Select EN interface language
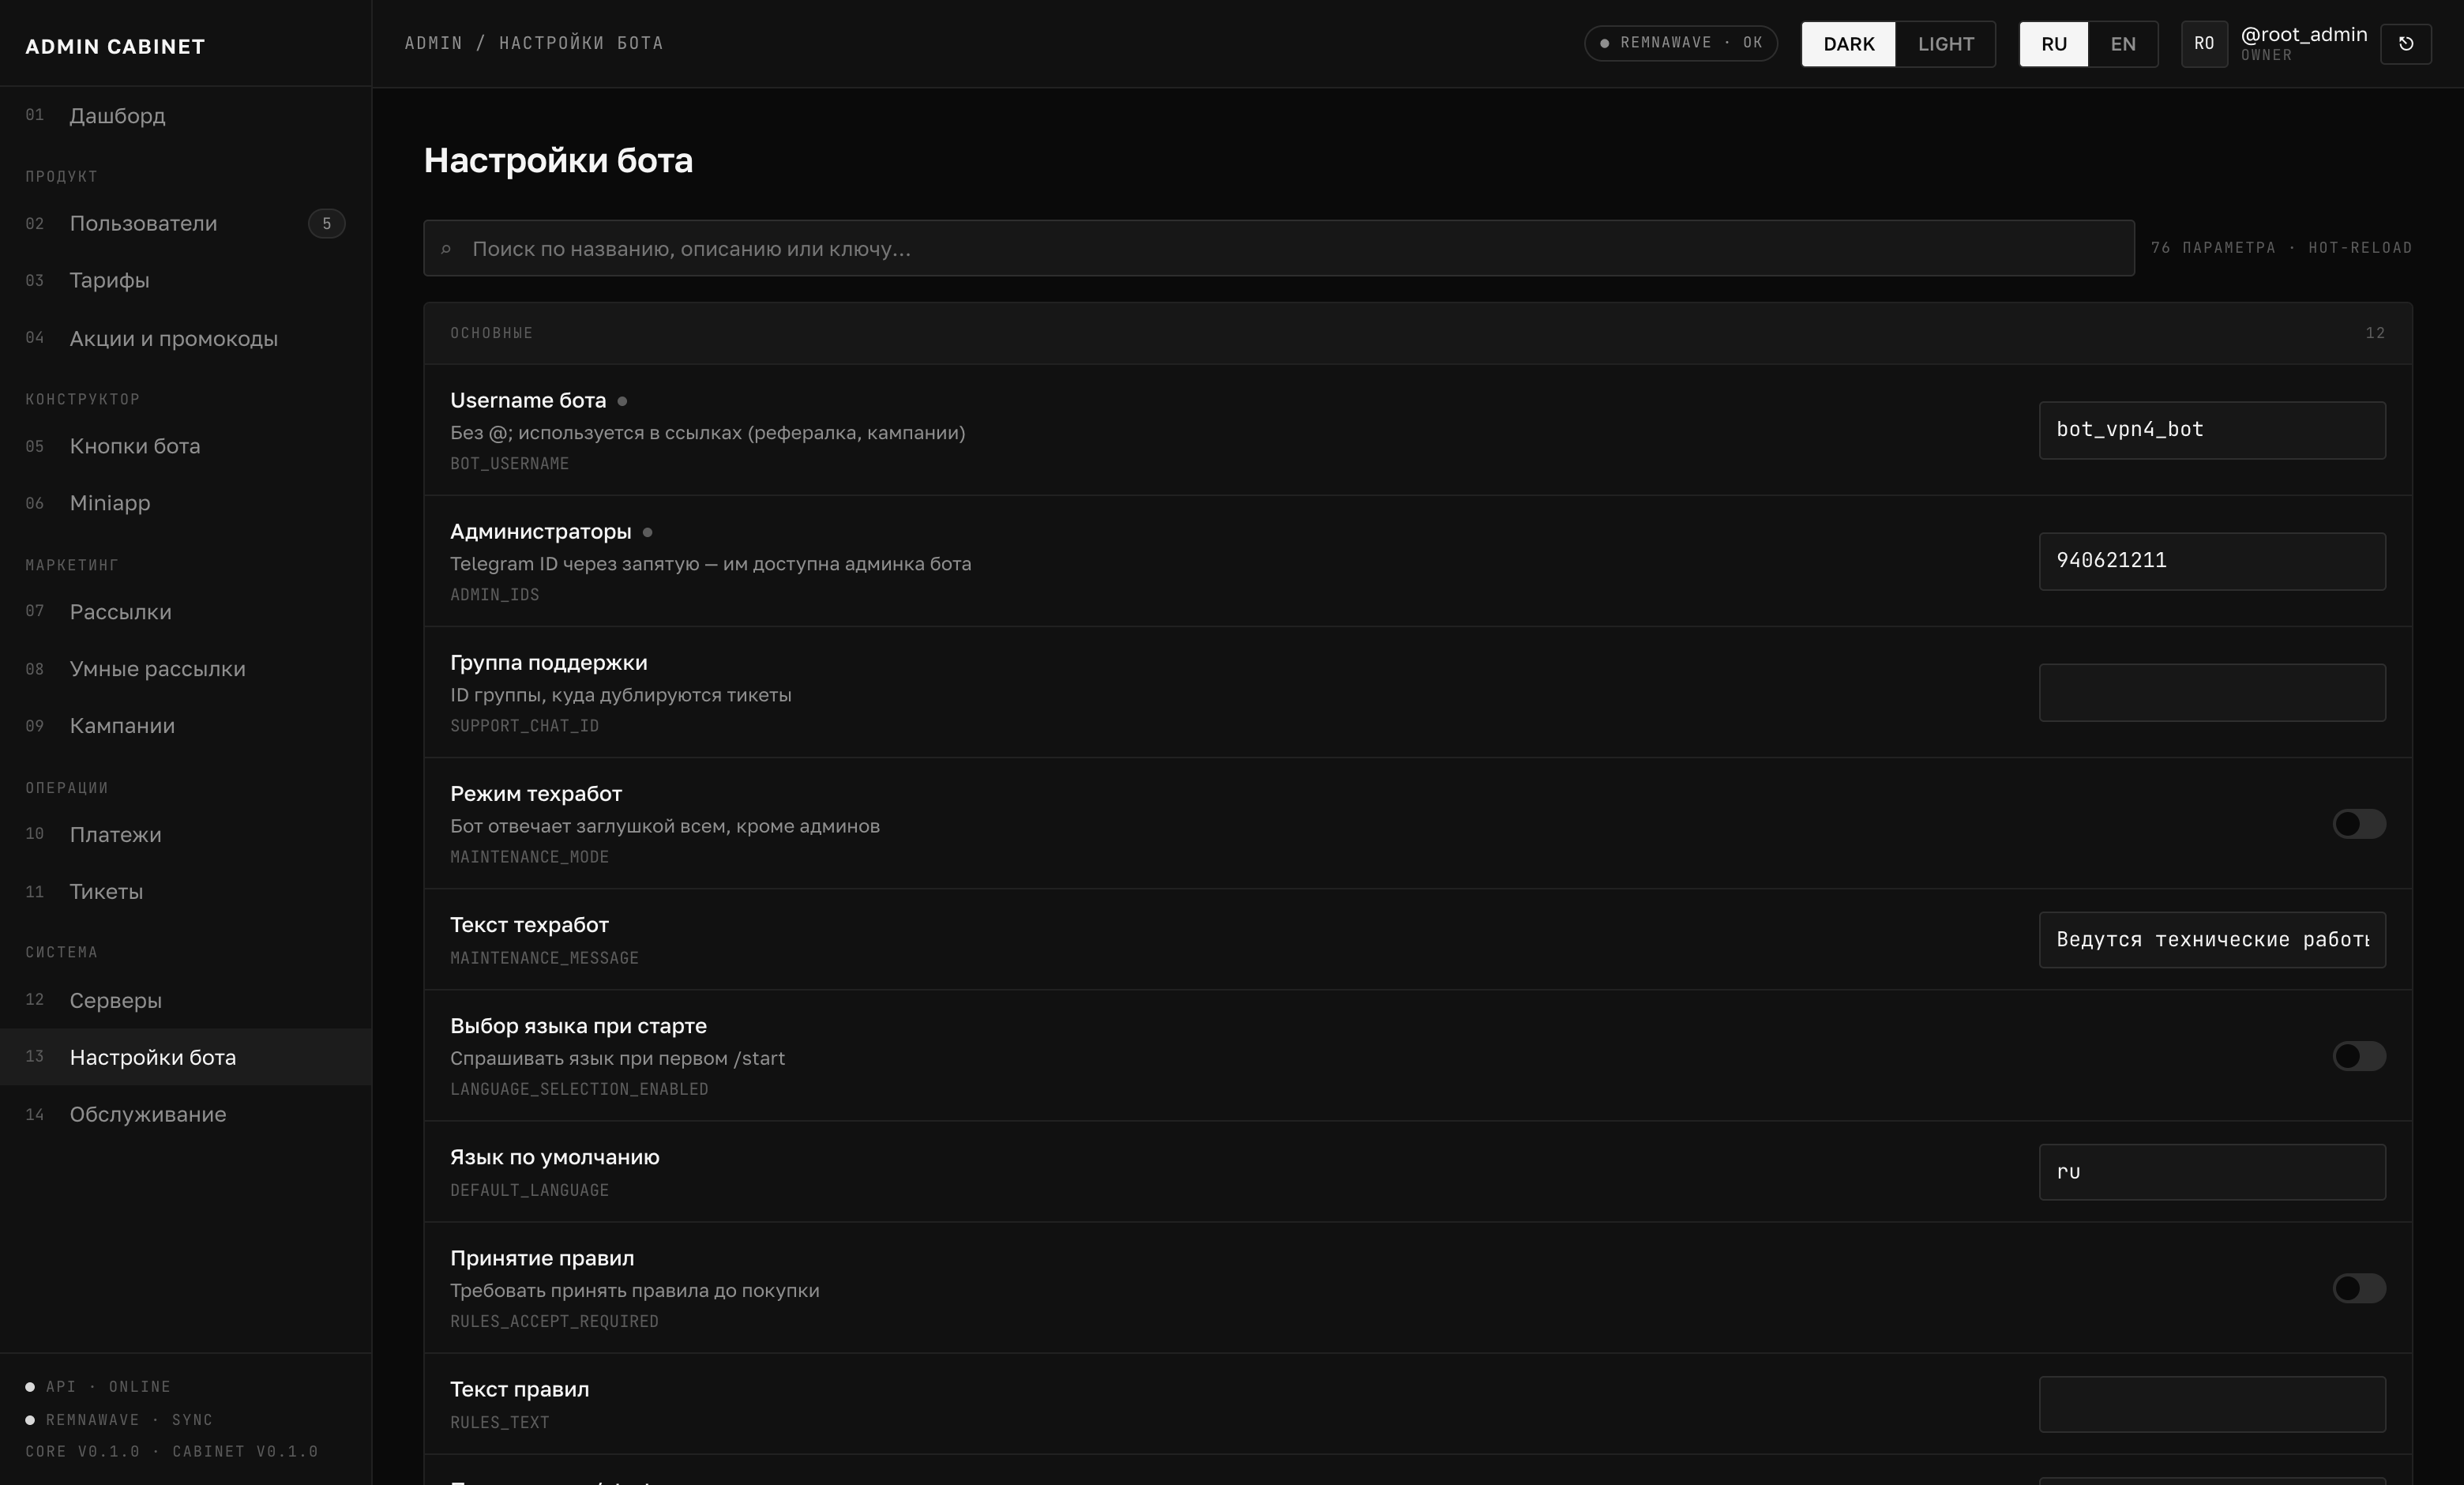2464x1485 pixels. (x=2122, y=44)
